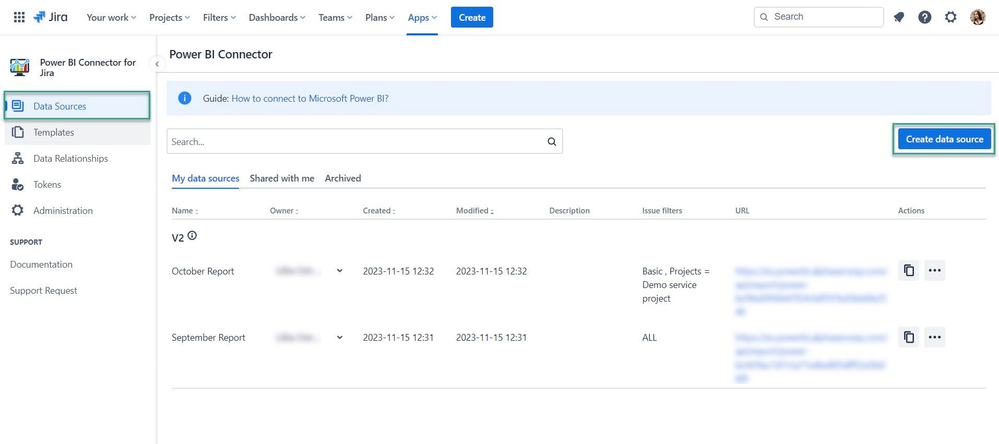Viewport: 999px width, 444px height.
Task: Click the magnifier icon in data source search
Action: [x=552, y=142]
